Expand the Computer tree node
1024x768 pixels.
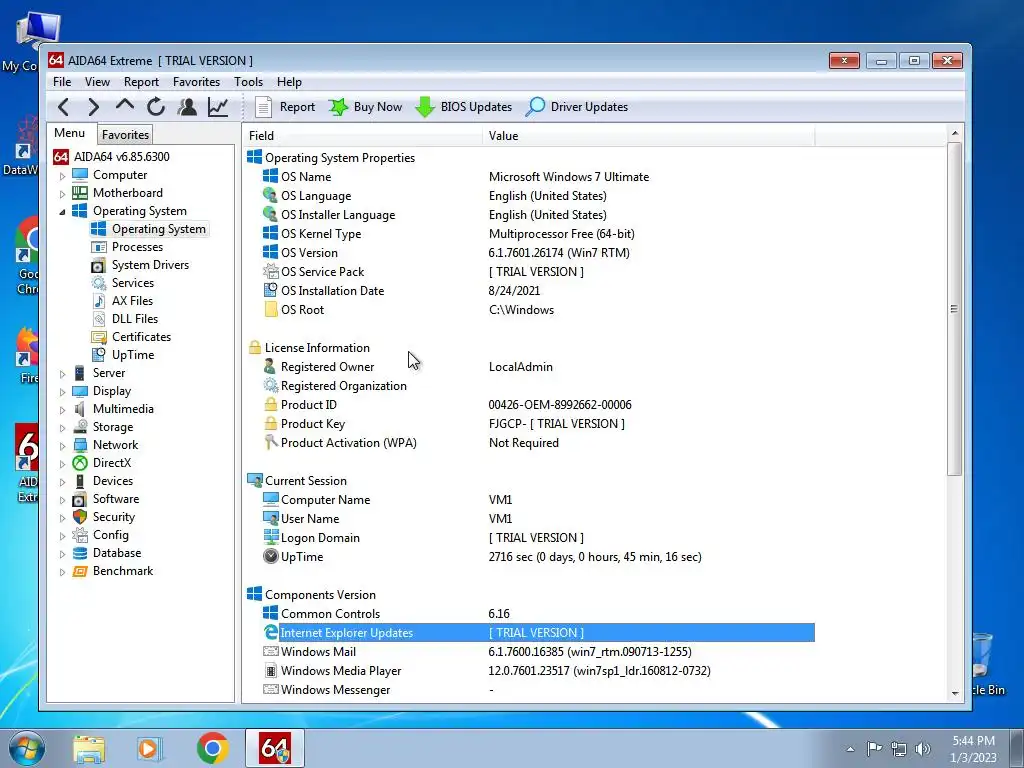point(62,176)
